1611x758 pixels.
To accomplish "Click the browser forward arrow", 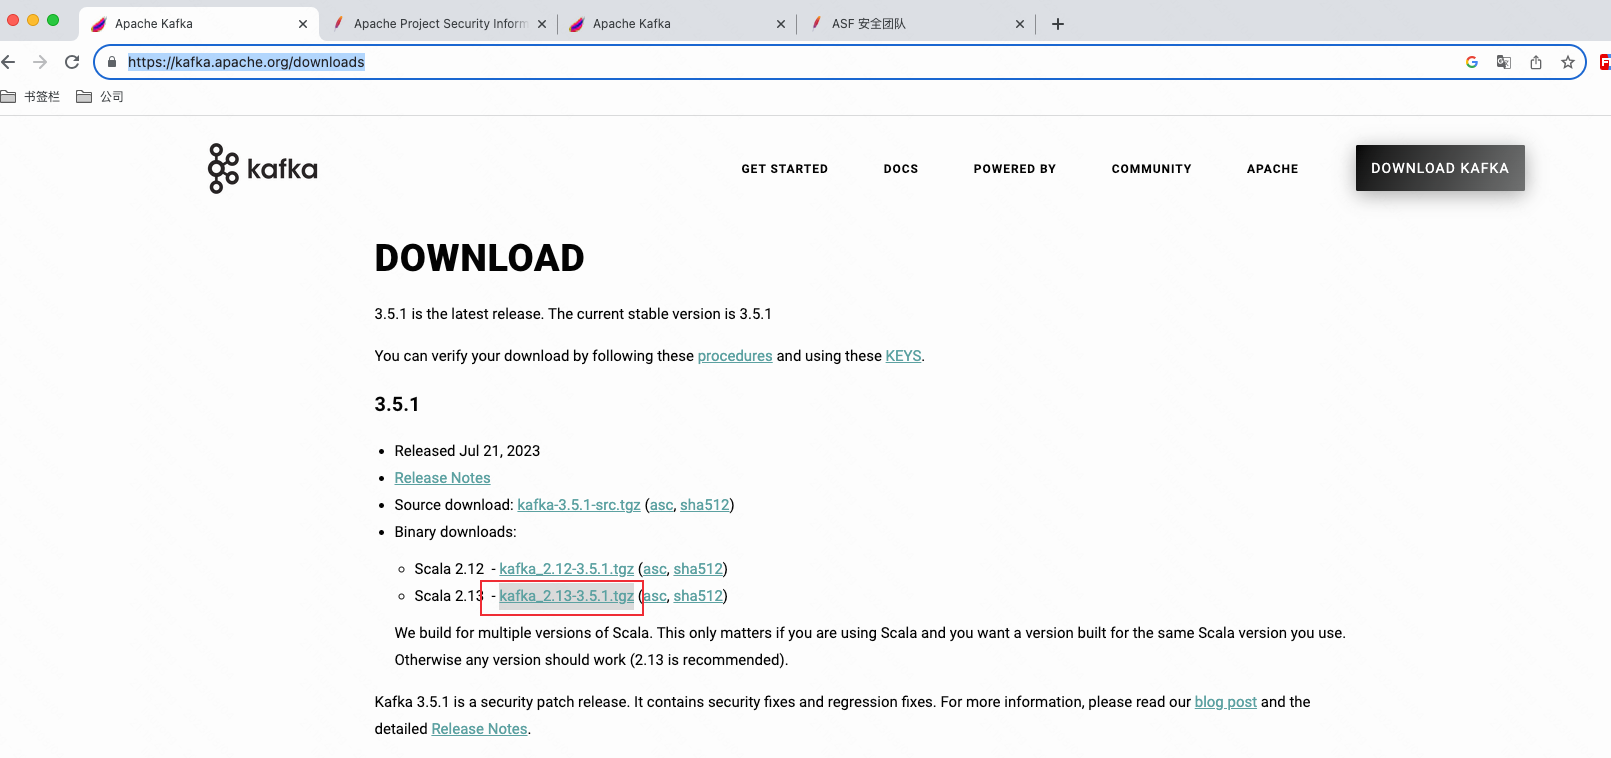I will [40, 62].
